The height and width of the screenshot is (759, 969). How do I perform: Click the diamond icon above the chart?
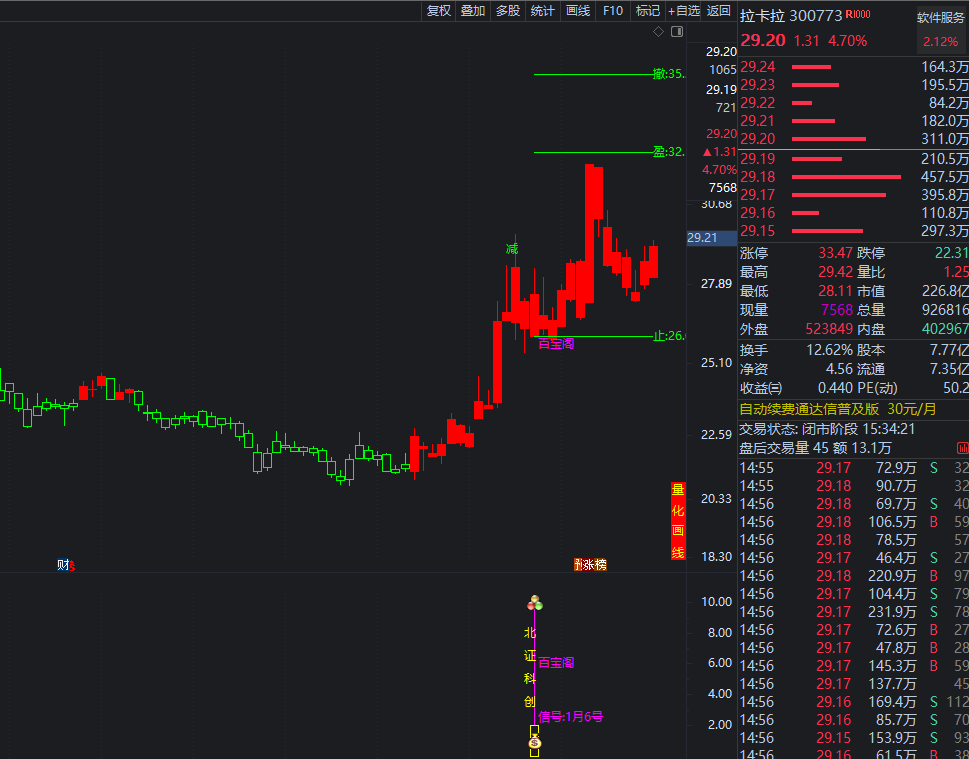pos(658,32)
